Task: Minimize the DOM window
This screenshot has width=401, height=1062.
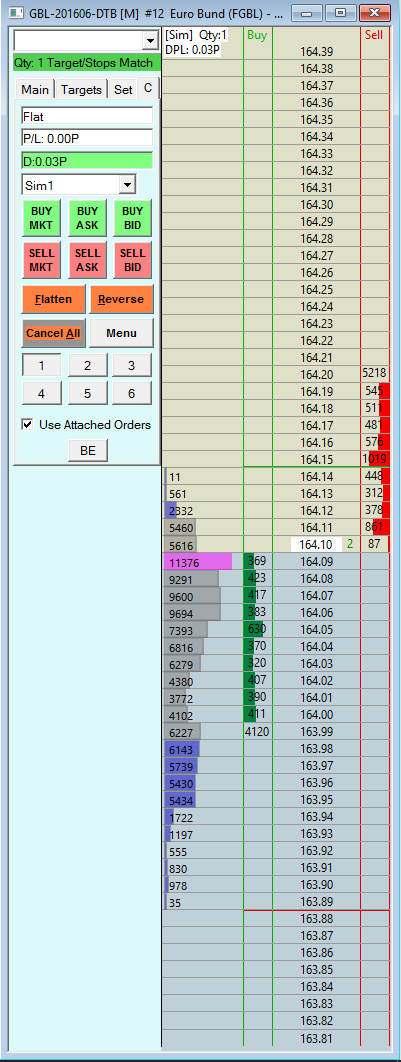Action: tap(308, 13)
